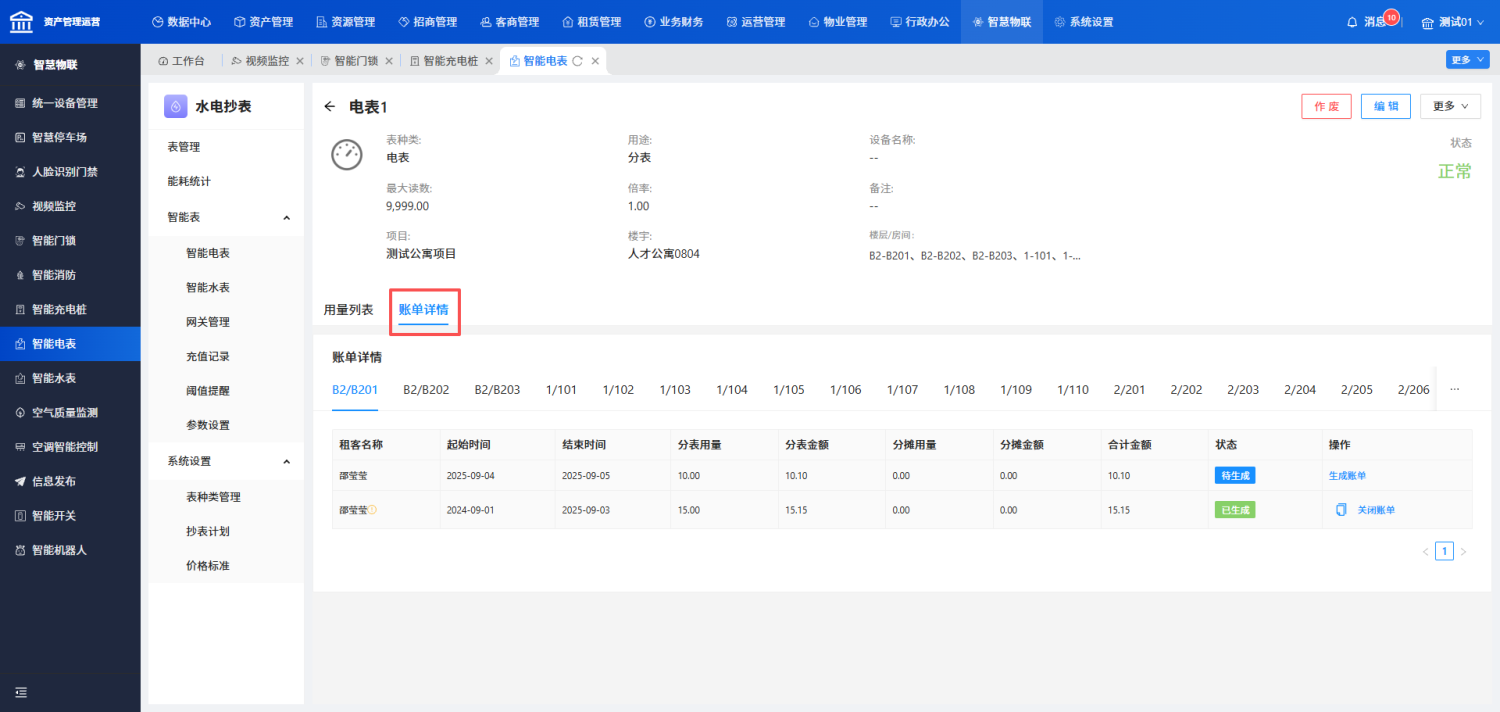Close the 智能充电桩 tab
Screen dimensions: 1500x712
click(x=489, y=61)
